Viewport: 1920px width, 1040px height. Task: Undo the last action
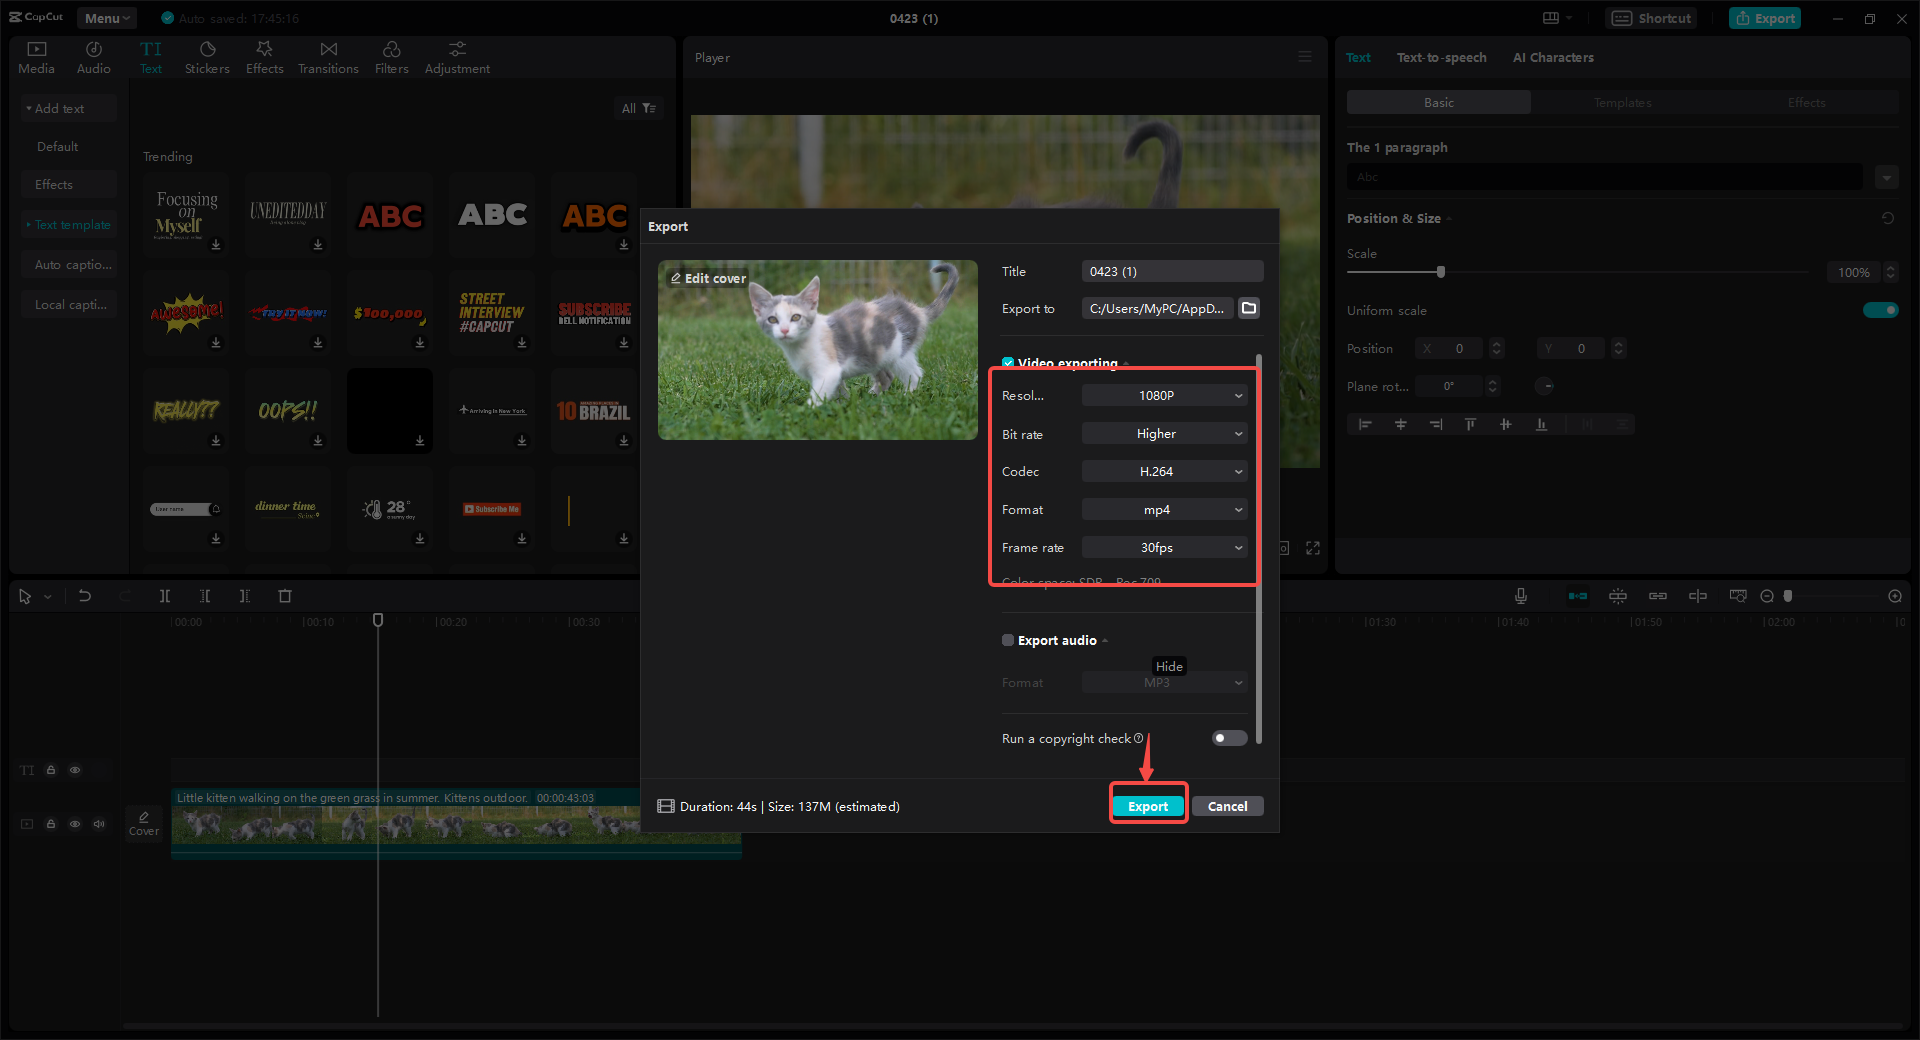[85, 595]
